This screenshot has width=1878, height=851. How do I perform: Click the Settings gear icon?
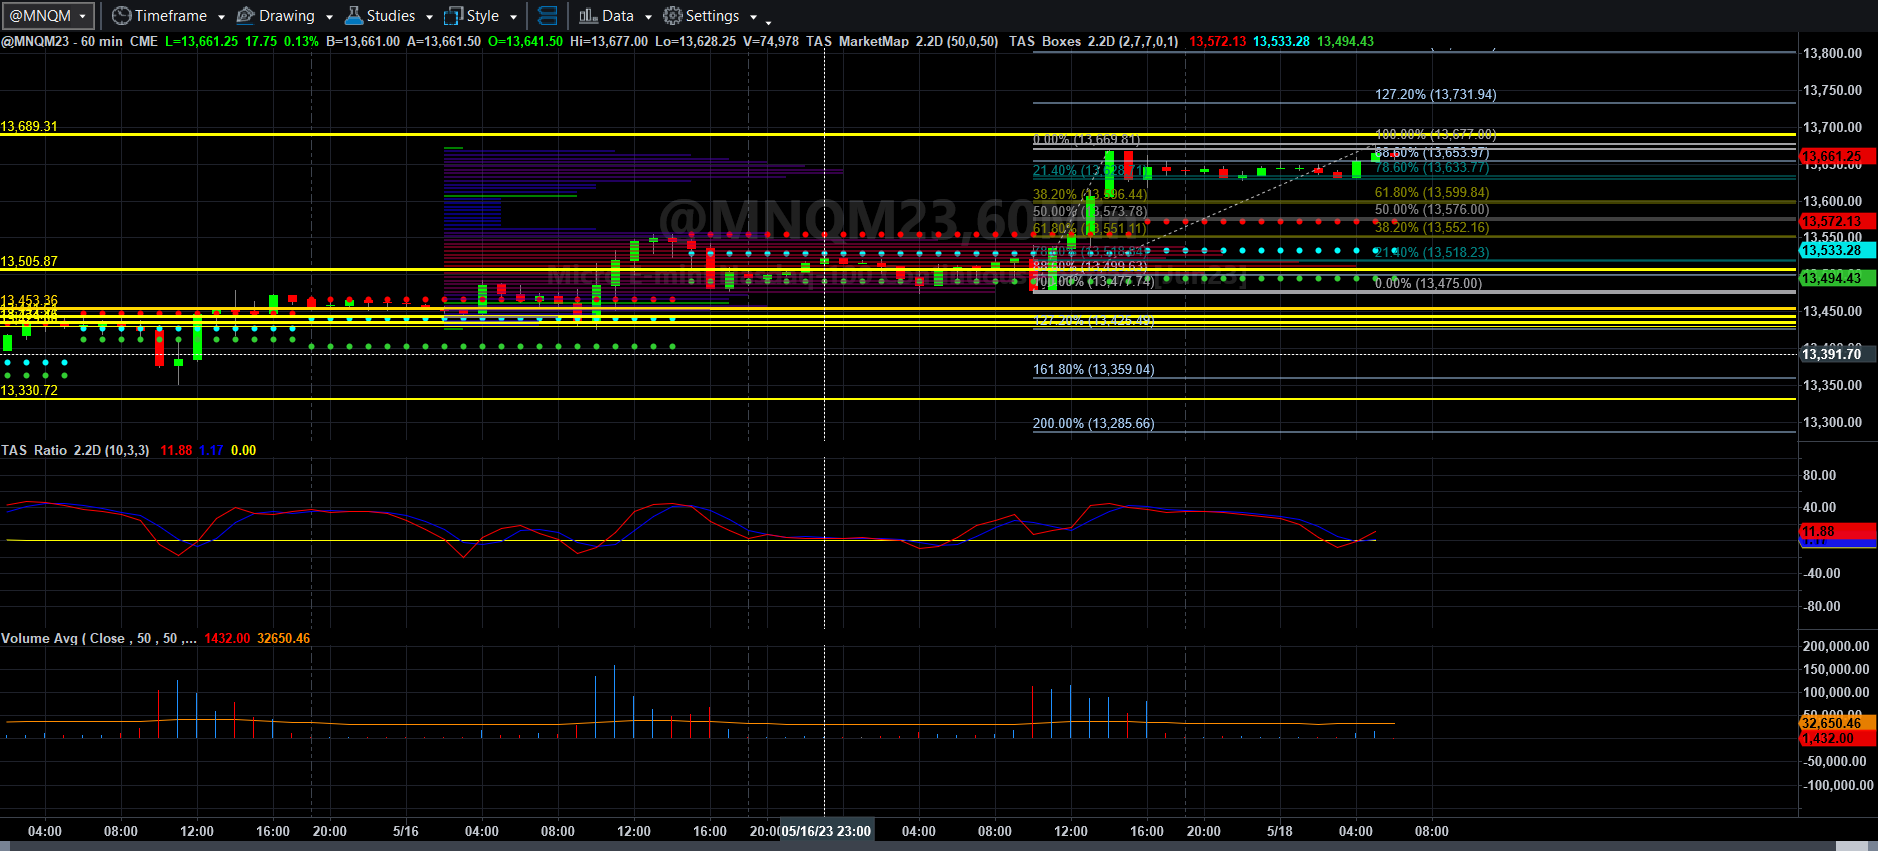tap(673, 16)
